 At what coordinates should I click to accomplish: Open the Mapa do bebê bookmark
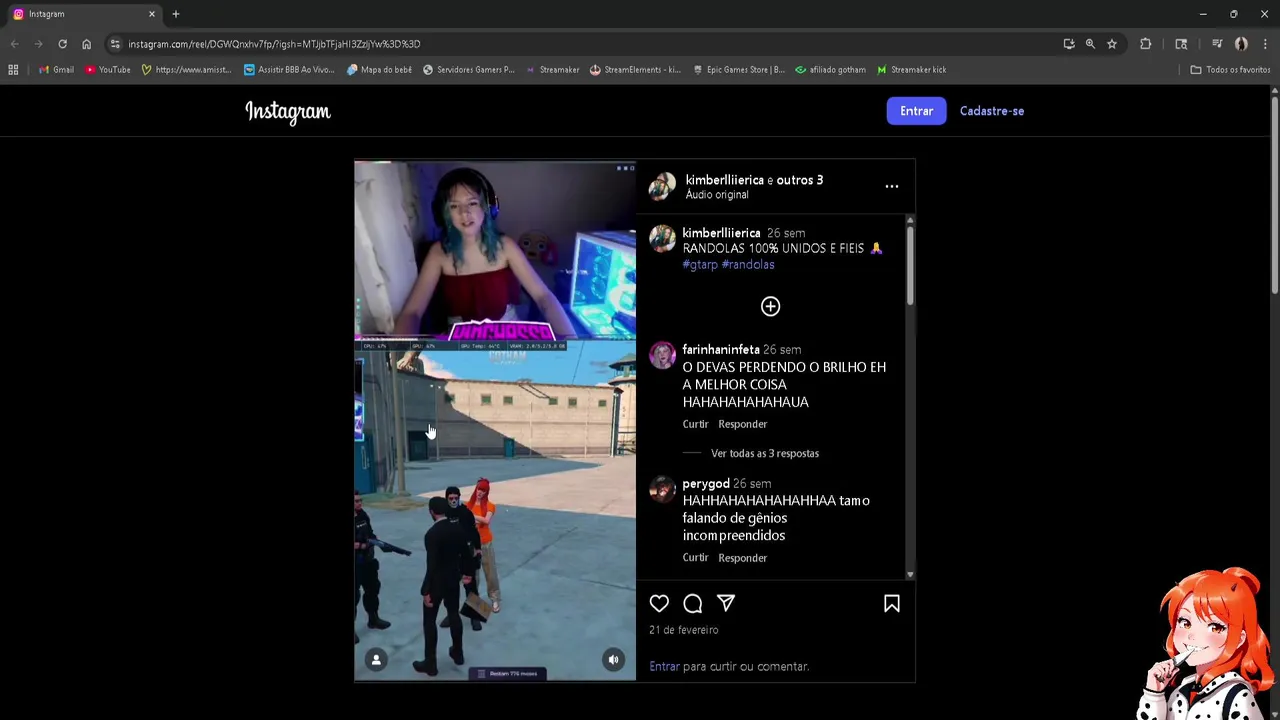379,70
